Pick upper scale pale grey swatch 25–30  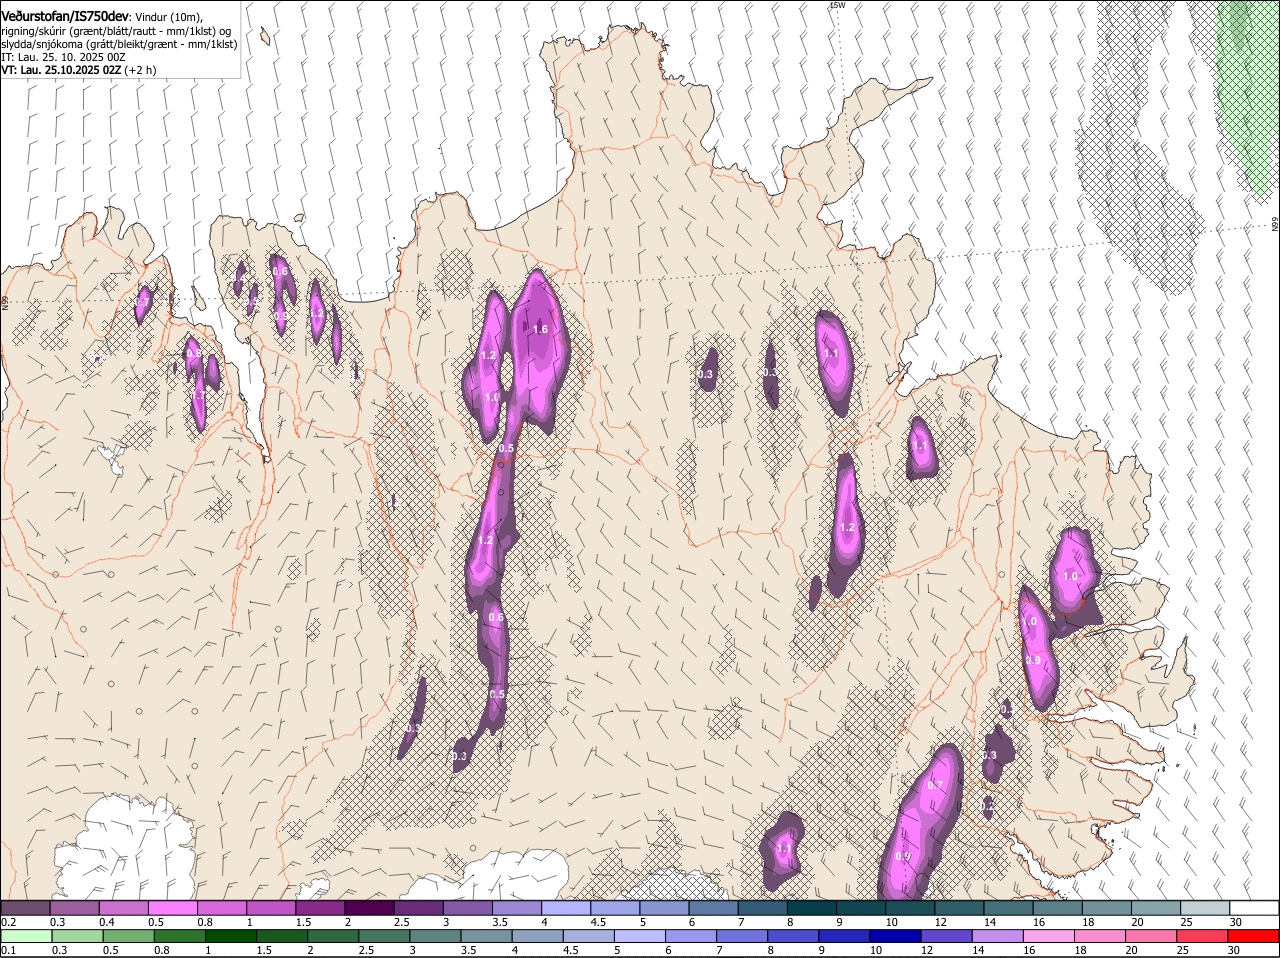point(1205,907)
